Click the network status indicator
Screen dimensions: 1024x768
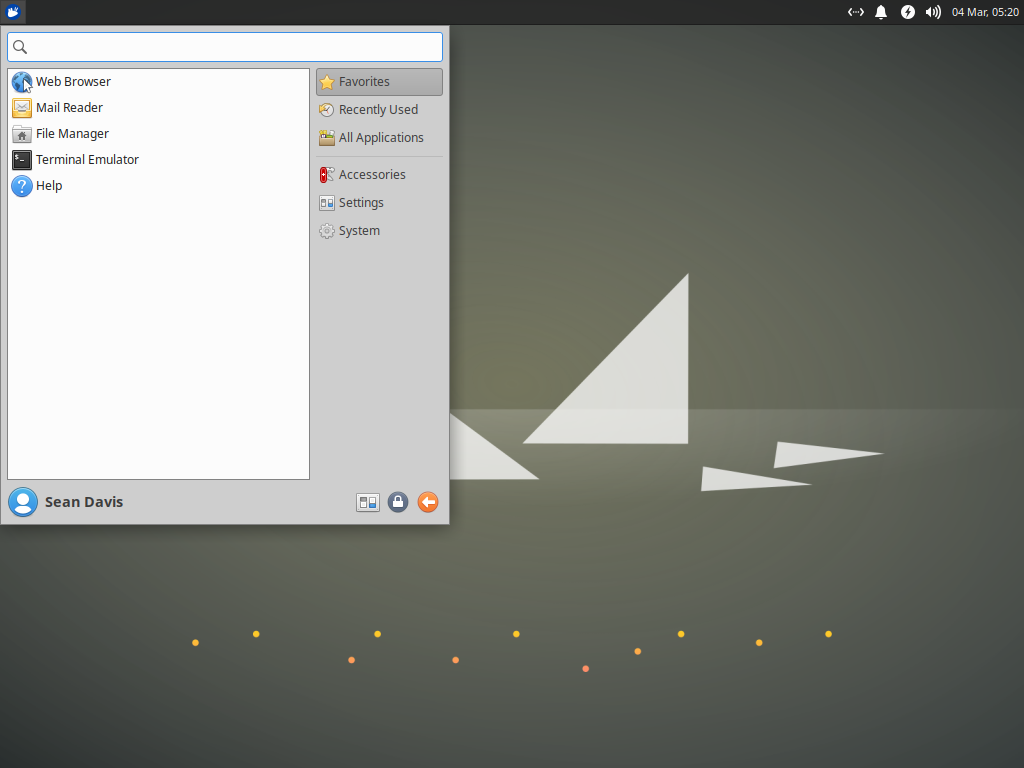click(855, 12)
